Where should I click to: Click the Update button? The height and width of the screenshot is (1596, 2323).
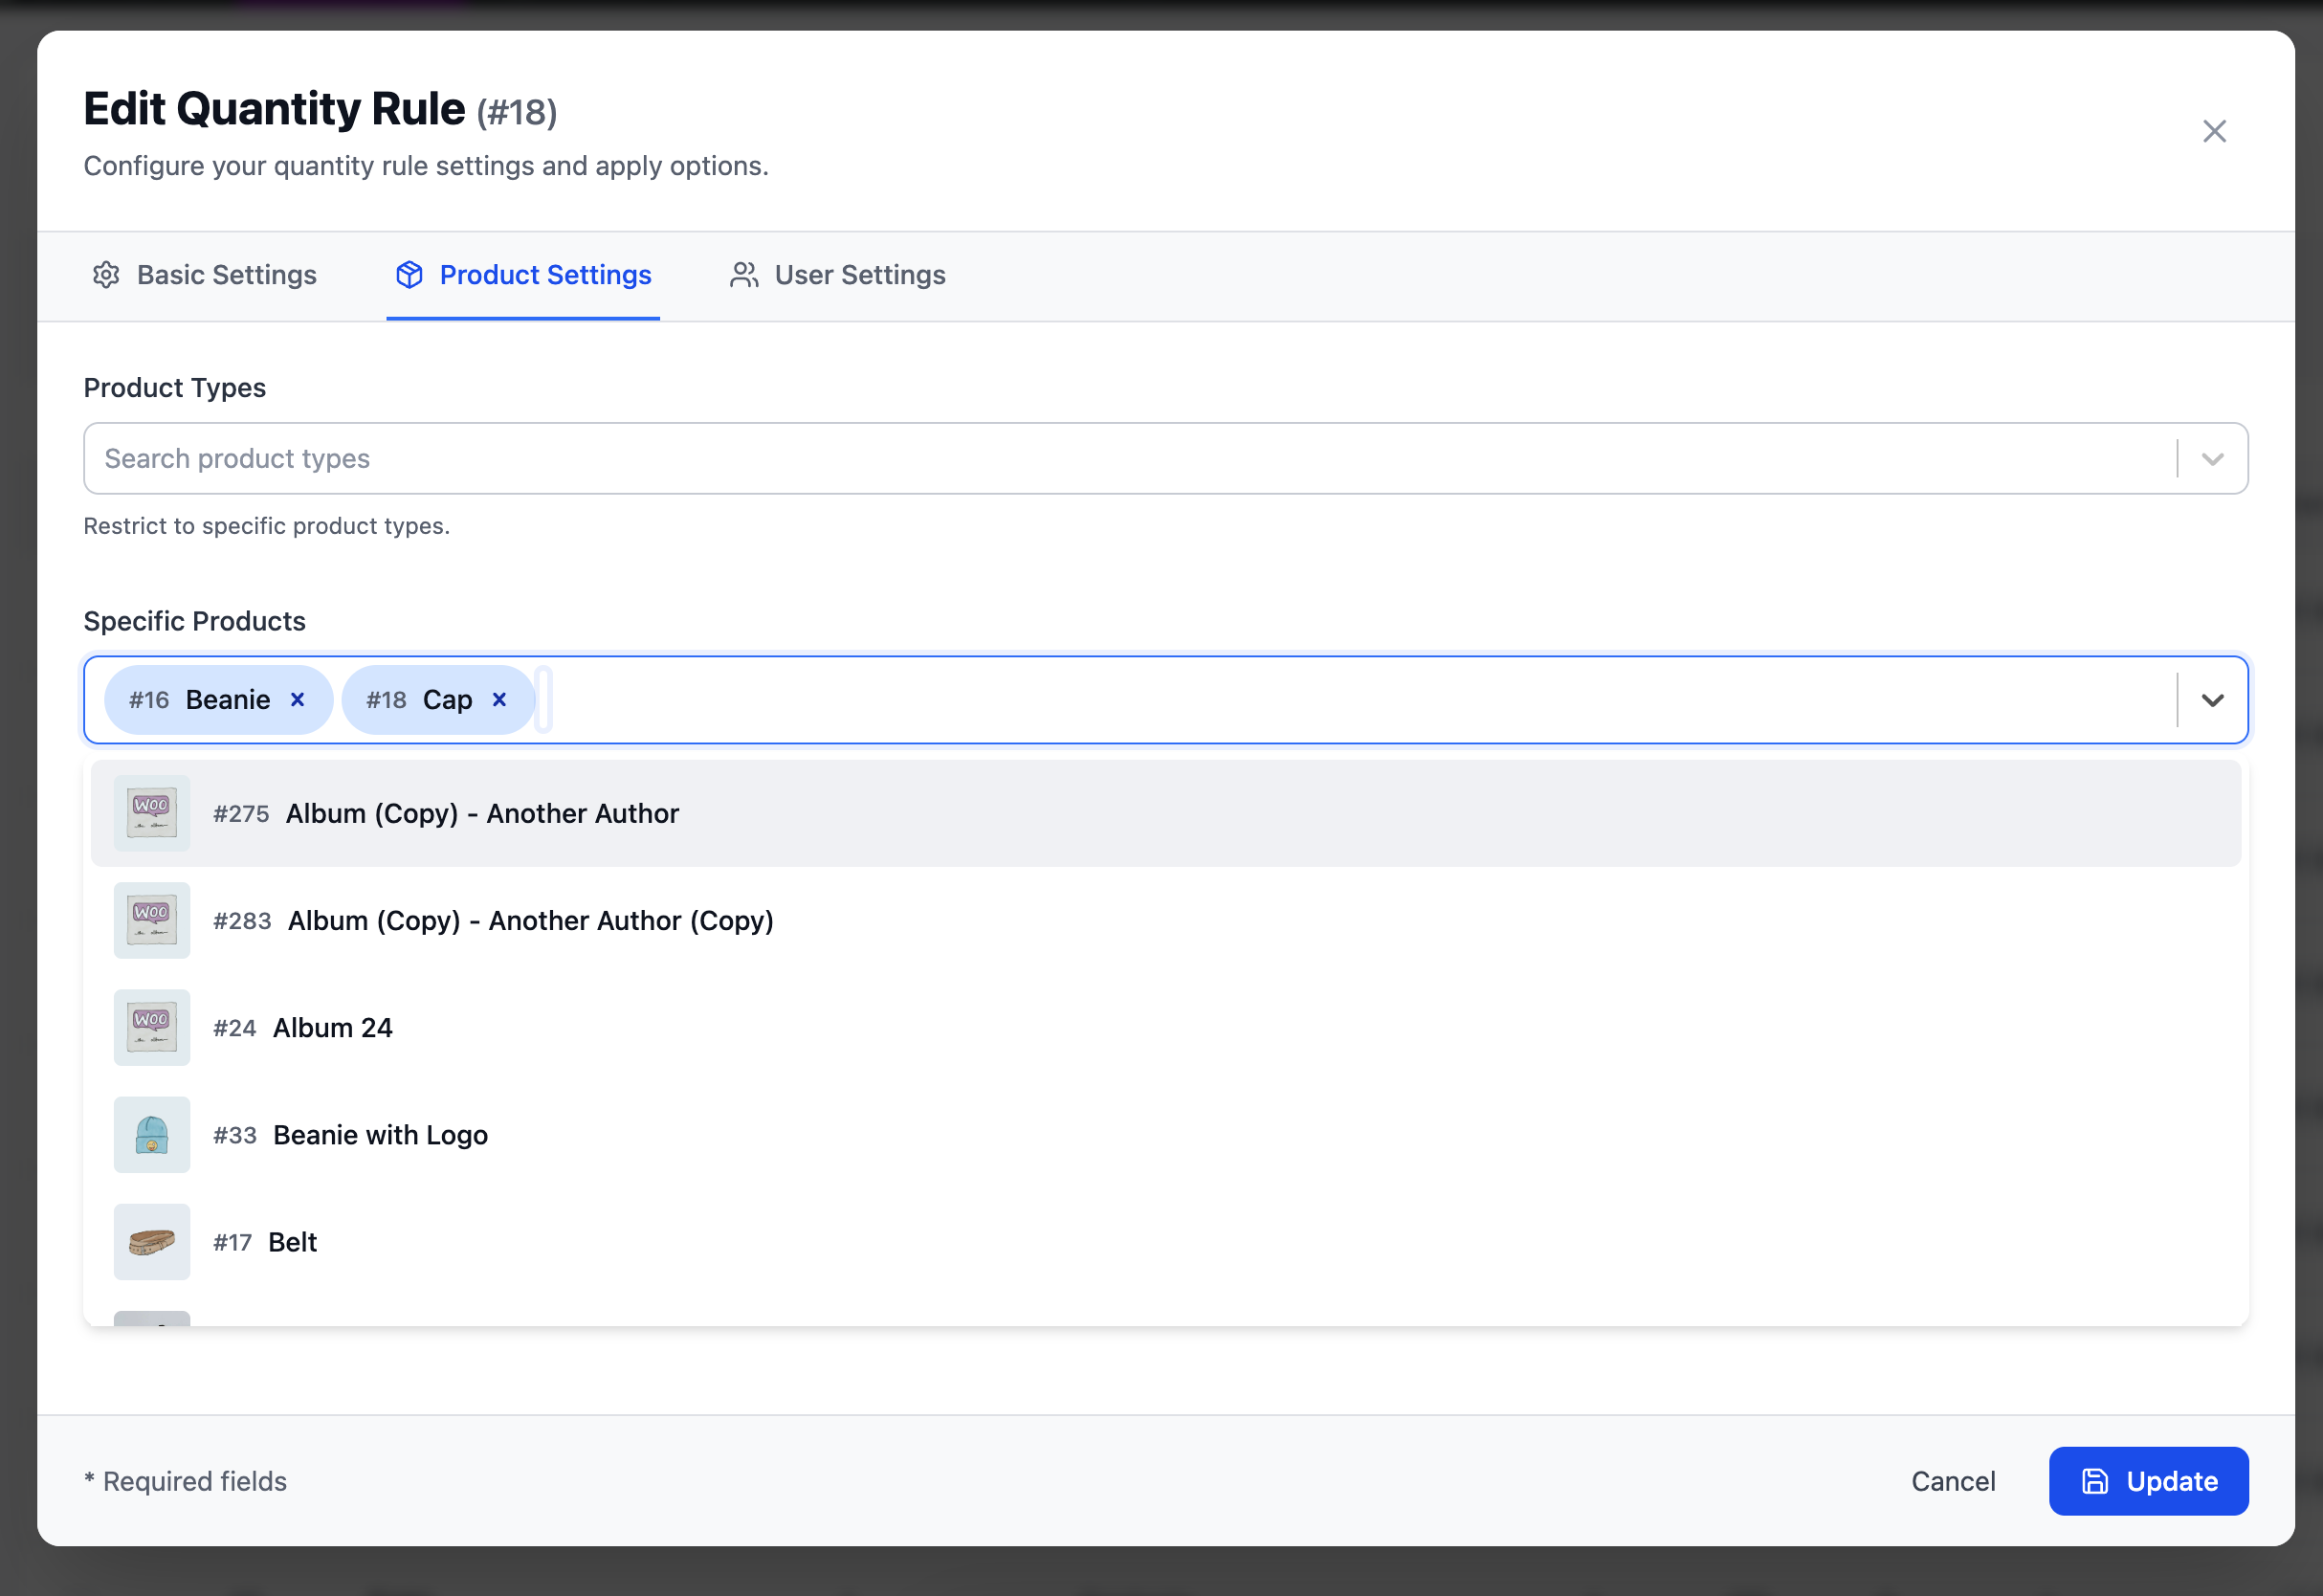(x=2148, y=1481)
